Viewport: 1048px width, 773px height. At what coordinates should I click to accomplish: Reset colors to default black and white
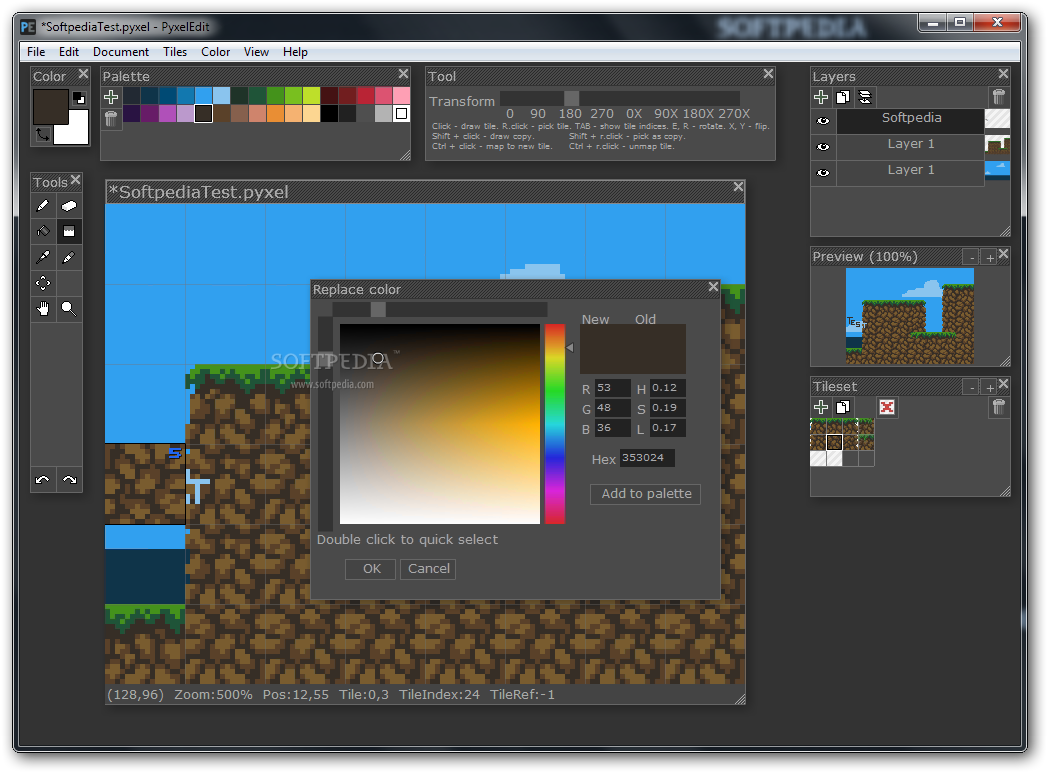coord(79,98)
